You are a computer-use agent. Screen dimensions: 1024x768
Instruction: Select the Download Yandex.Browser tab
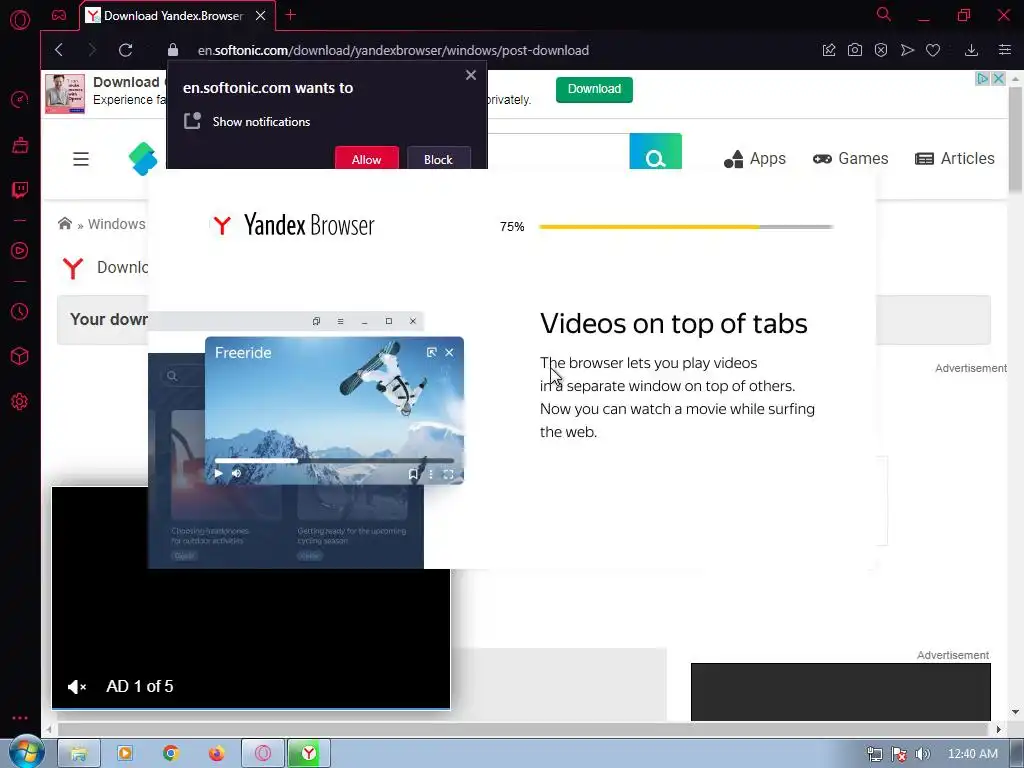point(173,16)
